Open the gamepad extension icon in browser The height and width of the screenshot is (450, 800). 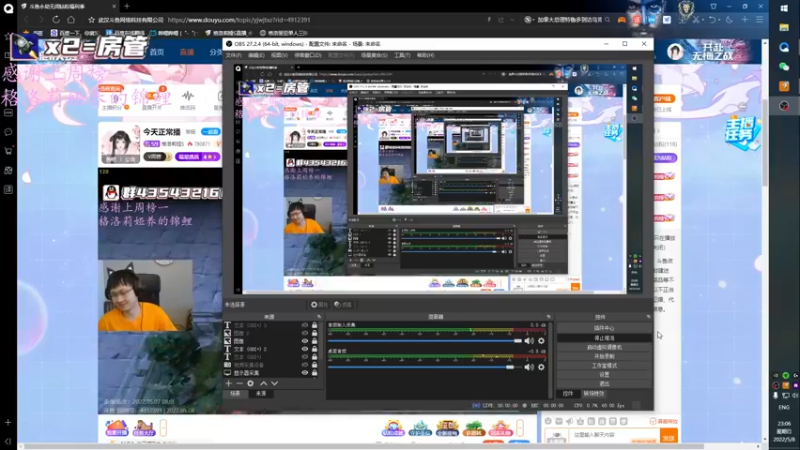[x=621, y=20]
